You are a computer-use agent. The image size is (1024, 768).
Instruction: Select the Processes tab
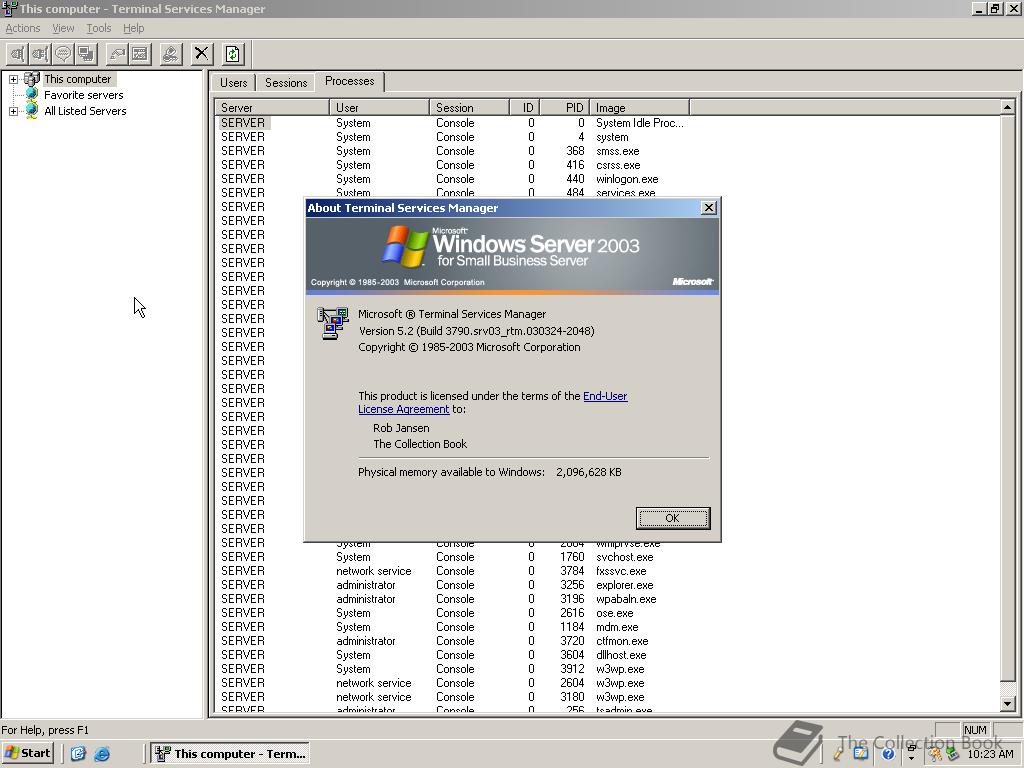(x=349, y=81)
